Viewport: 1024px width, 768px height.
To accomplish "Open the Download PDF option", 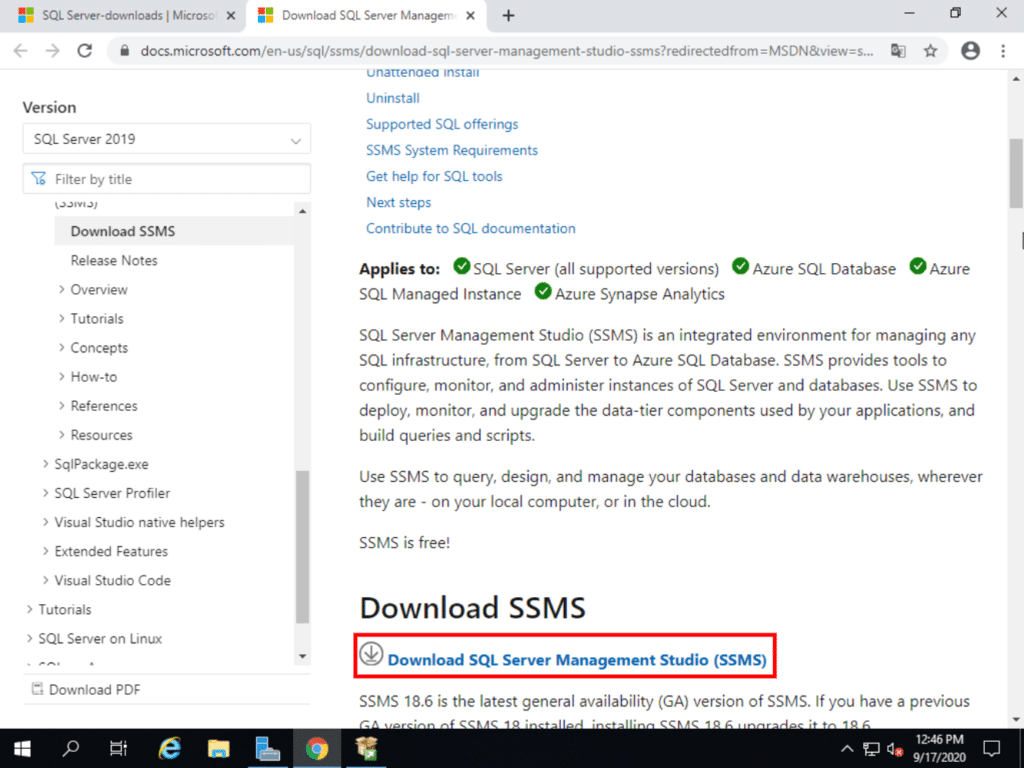I will (x=94, y=689).
